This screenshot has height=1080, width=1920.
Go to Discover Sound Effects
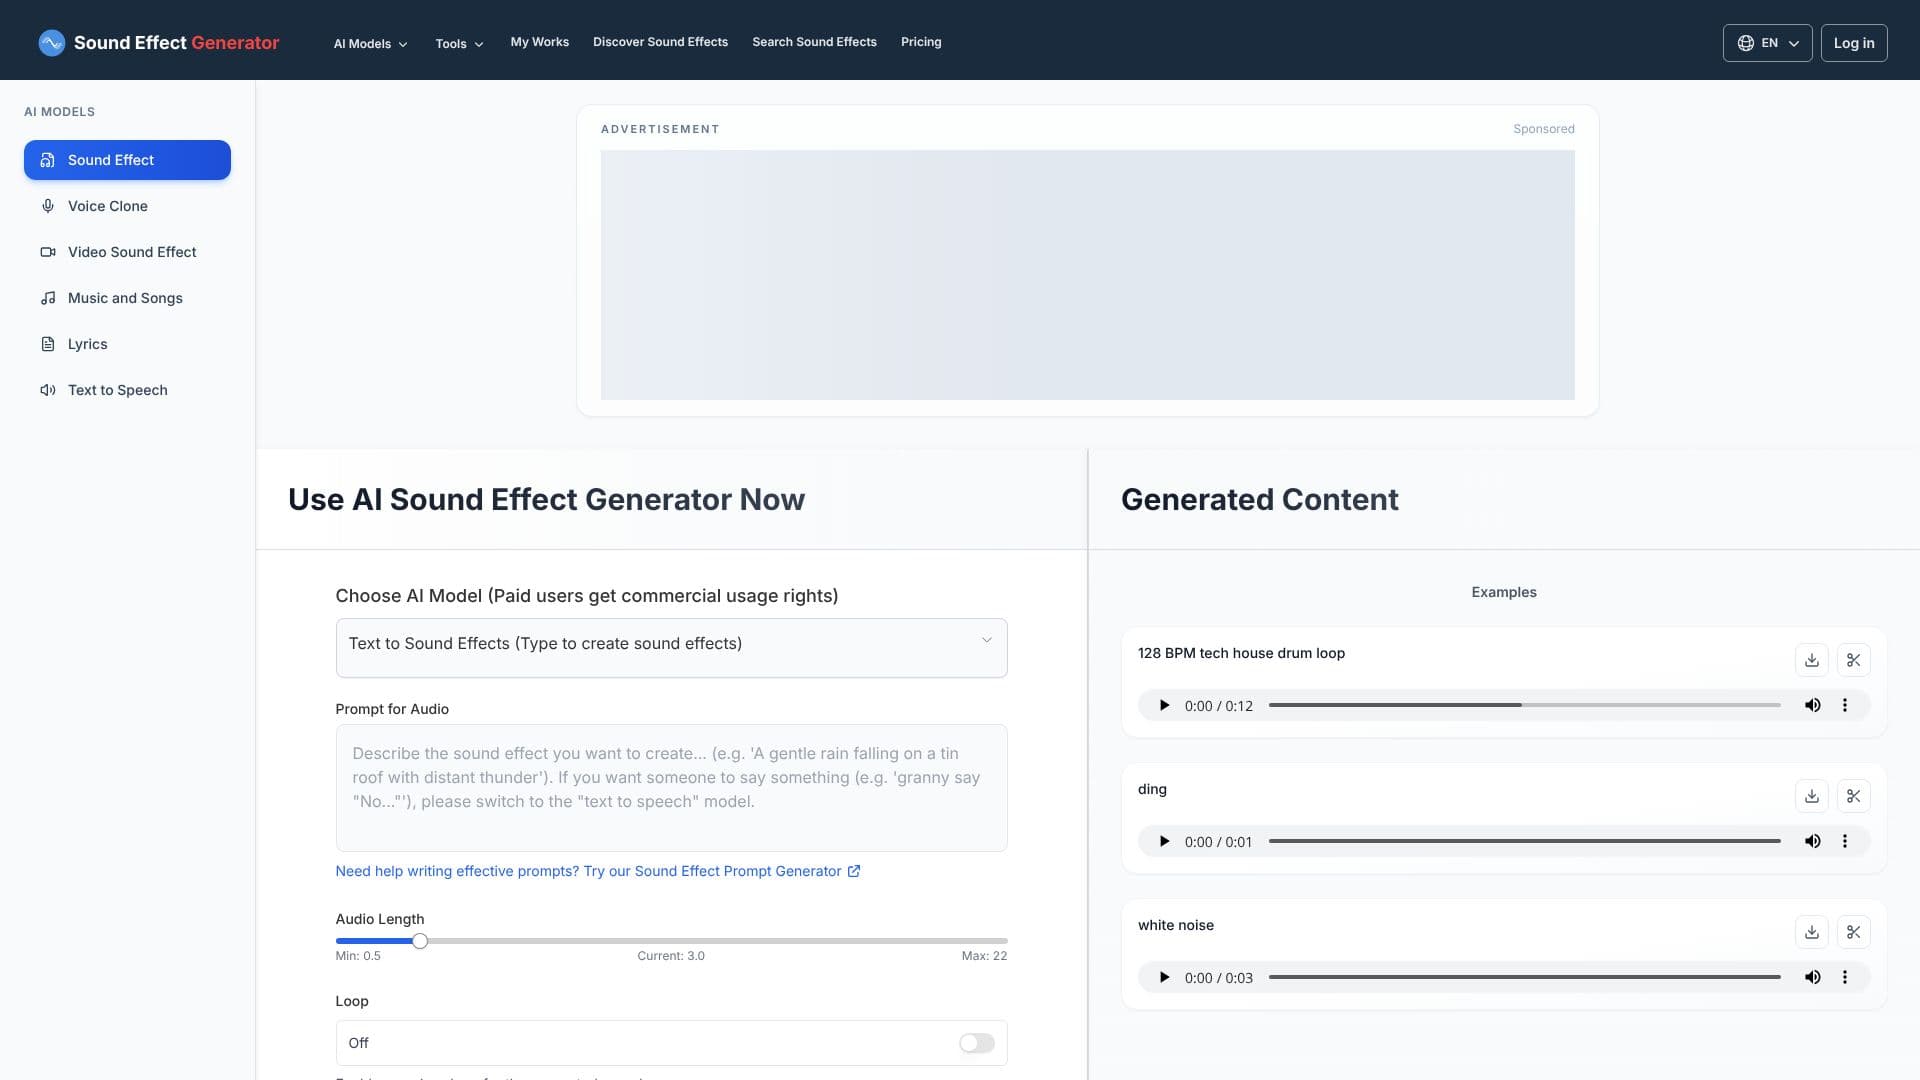click(x=660, y=42)
